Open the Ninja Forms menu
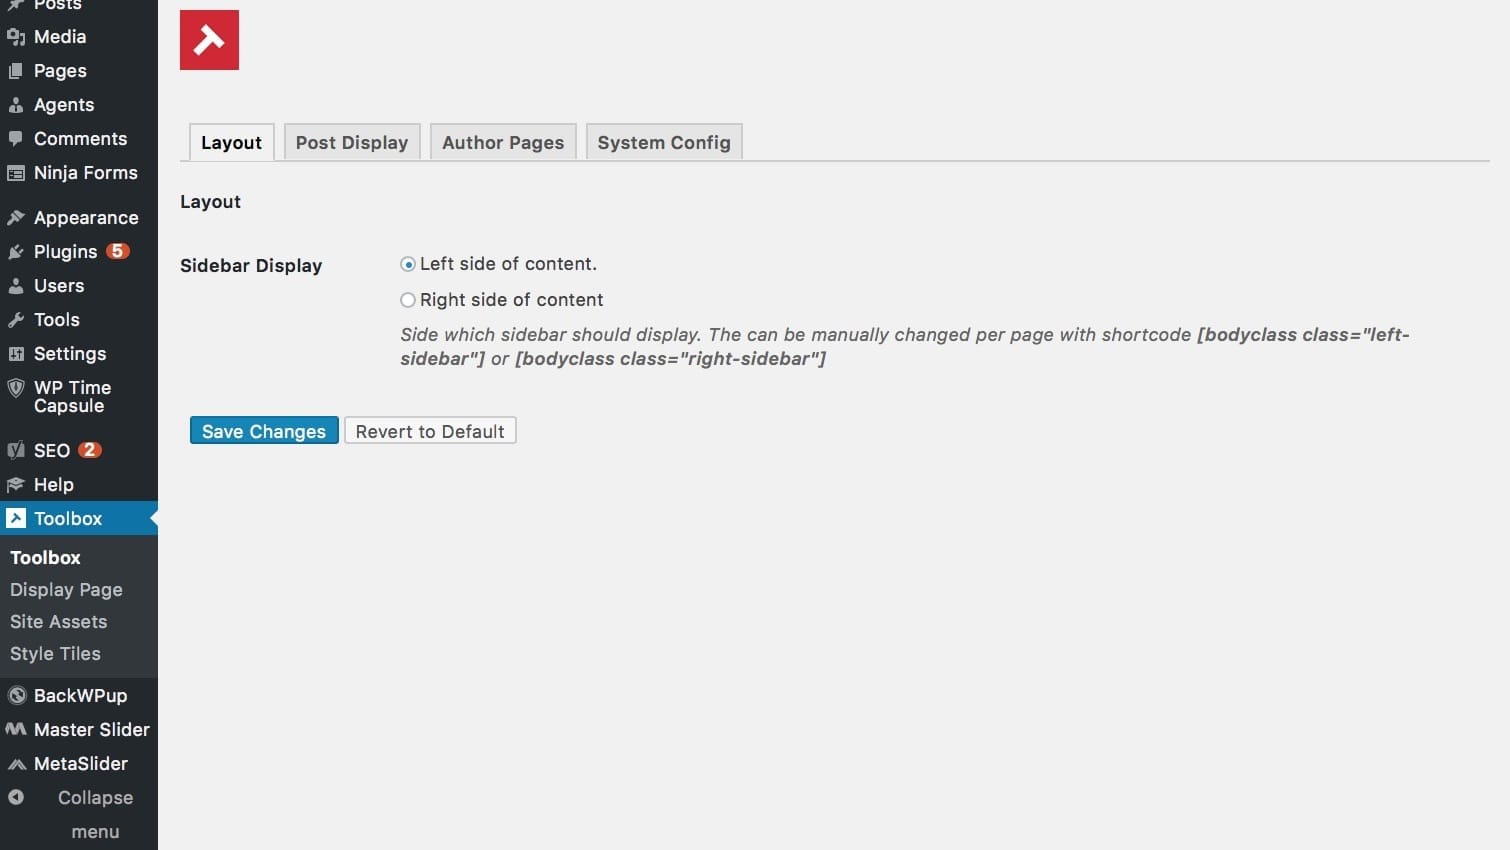 tap(85, 173)
